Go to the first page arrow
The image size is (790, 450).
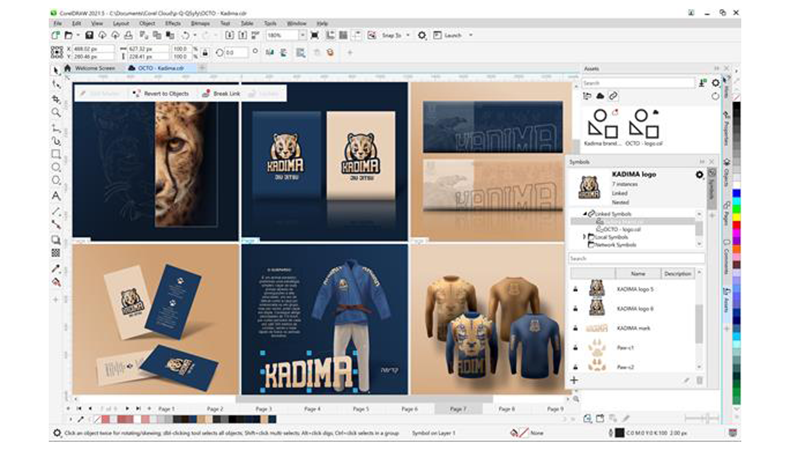(79, 409)
